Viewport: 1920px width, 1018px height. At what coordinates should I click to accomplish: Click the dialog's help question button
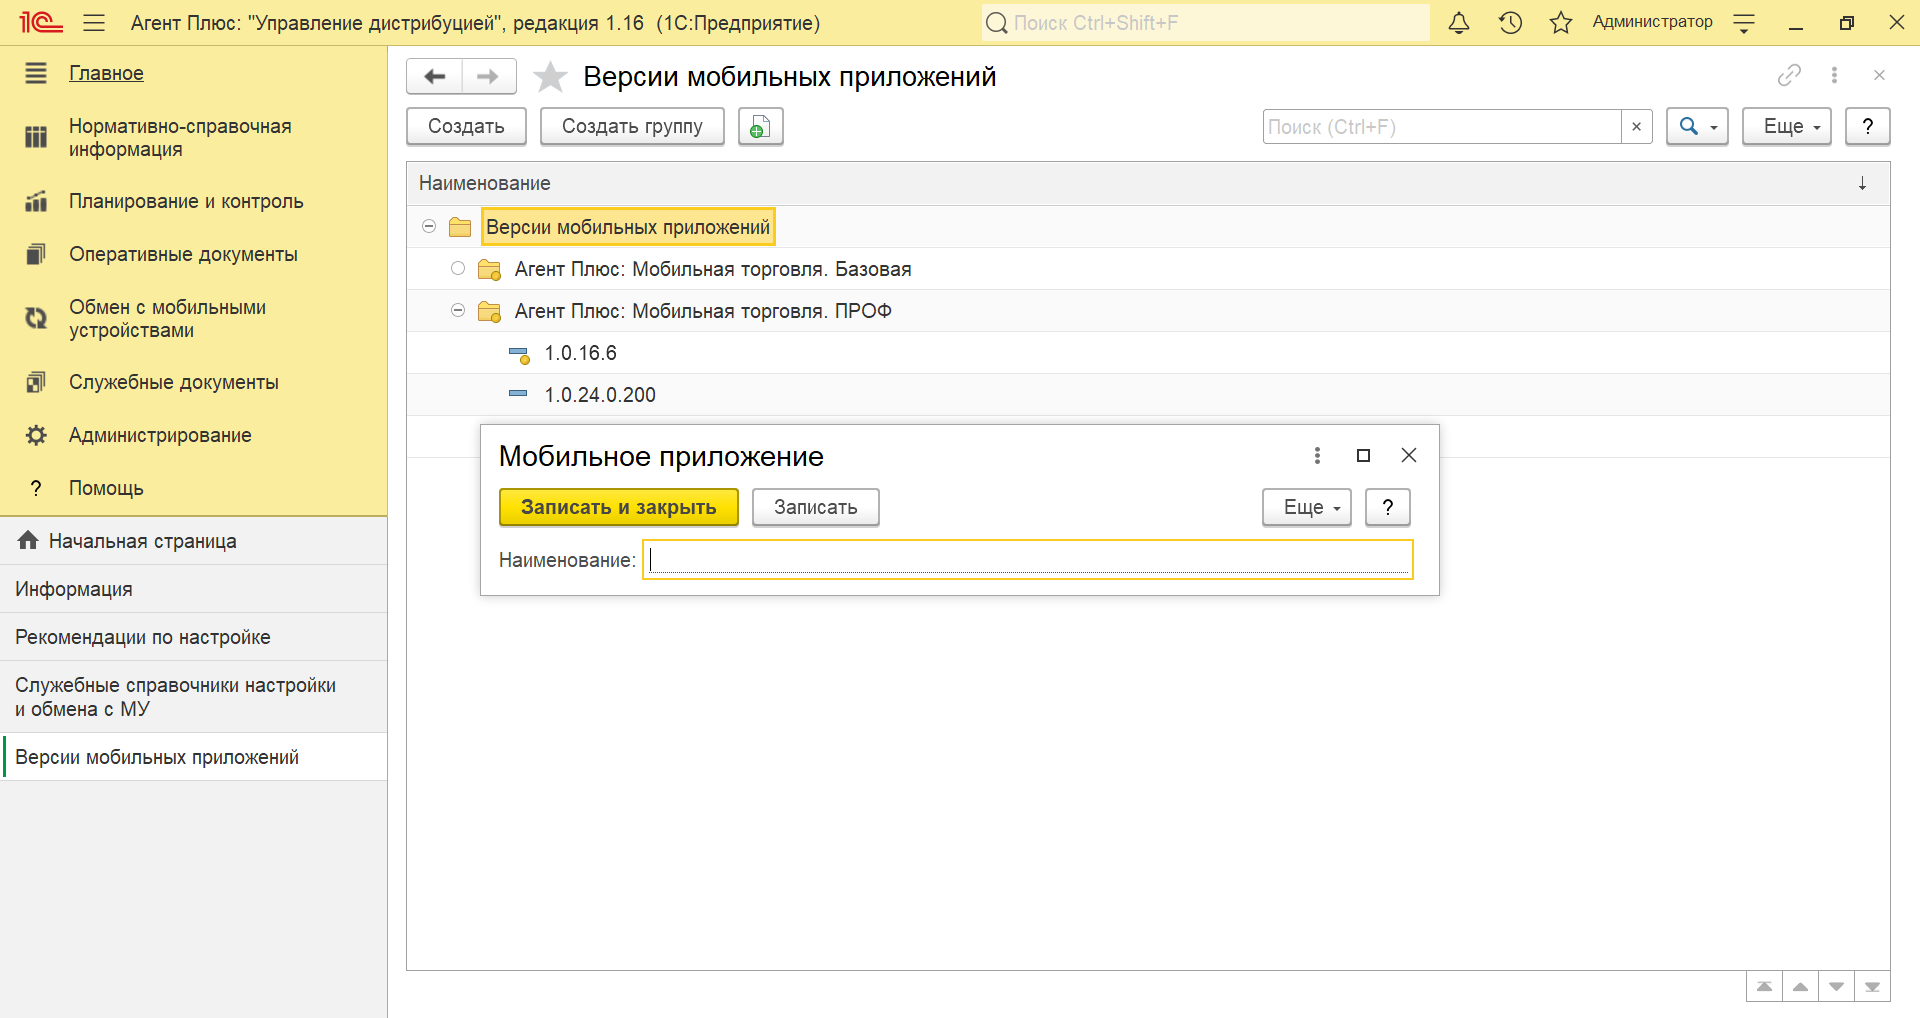tap(1387, 507)
